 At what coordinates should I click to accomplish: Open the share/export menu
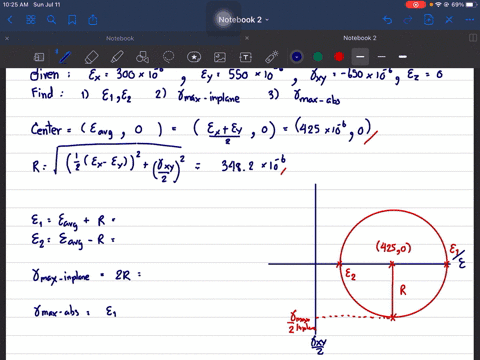(93, 20)
